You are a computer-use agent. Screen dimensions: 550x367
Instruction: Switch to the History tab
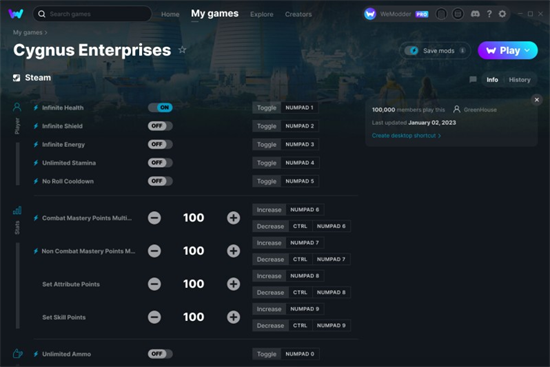pos(519,80)
